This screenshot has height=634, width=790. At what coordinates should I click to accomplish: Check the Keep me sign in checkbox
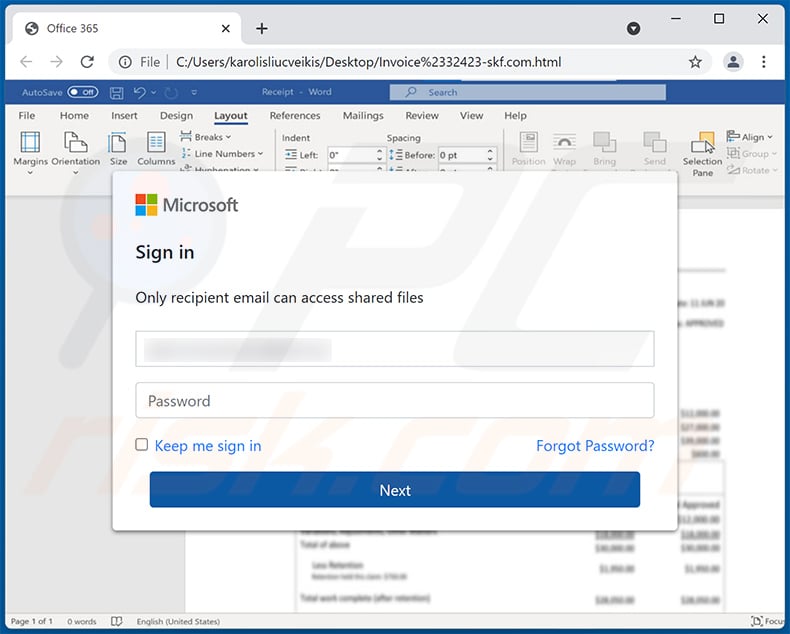coord(142,445)
